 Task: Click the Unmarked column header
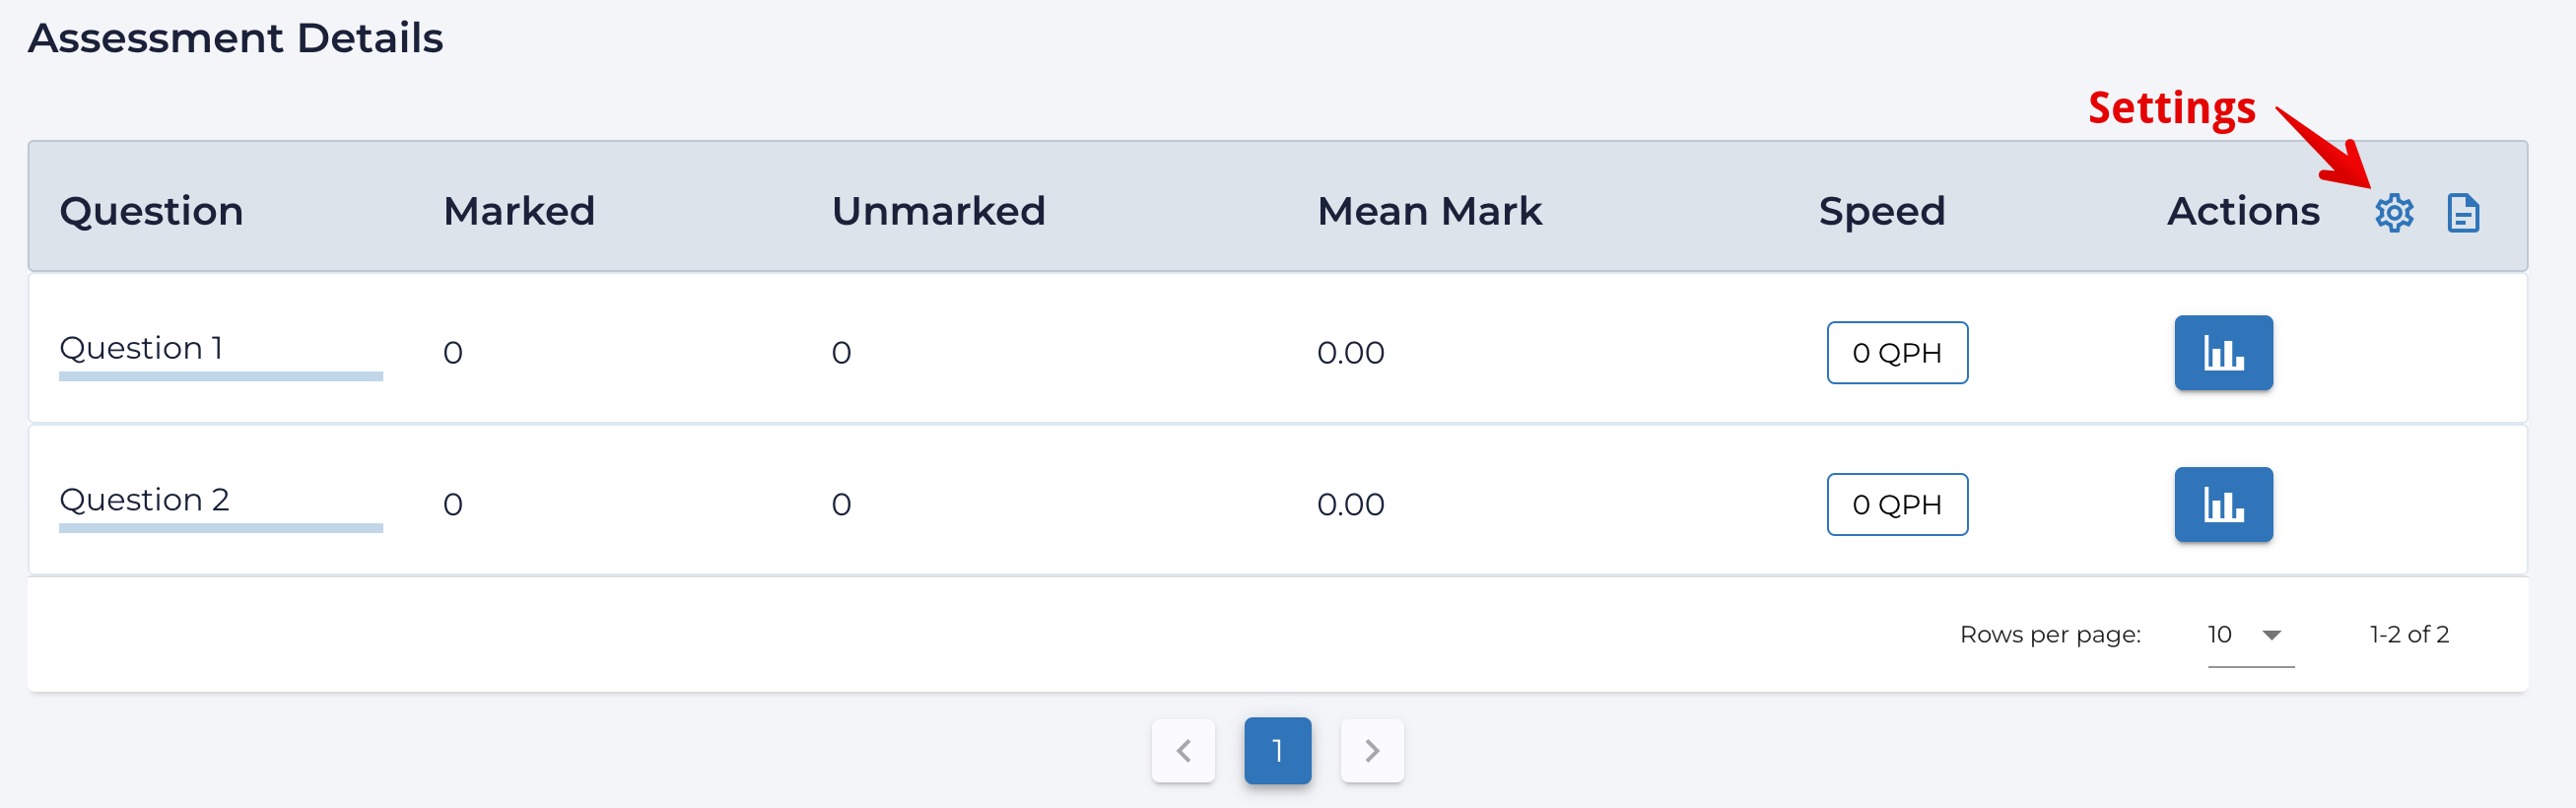(938, 211)
